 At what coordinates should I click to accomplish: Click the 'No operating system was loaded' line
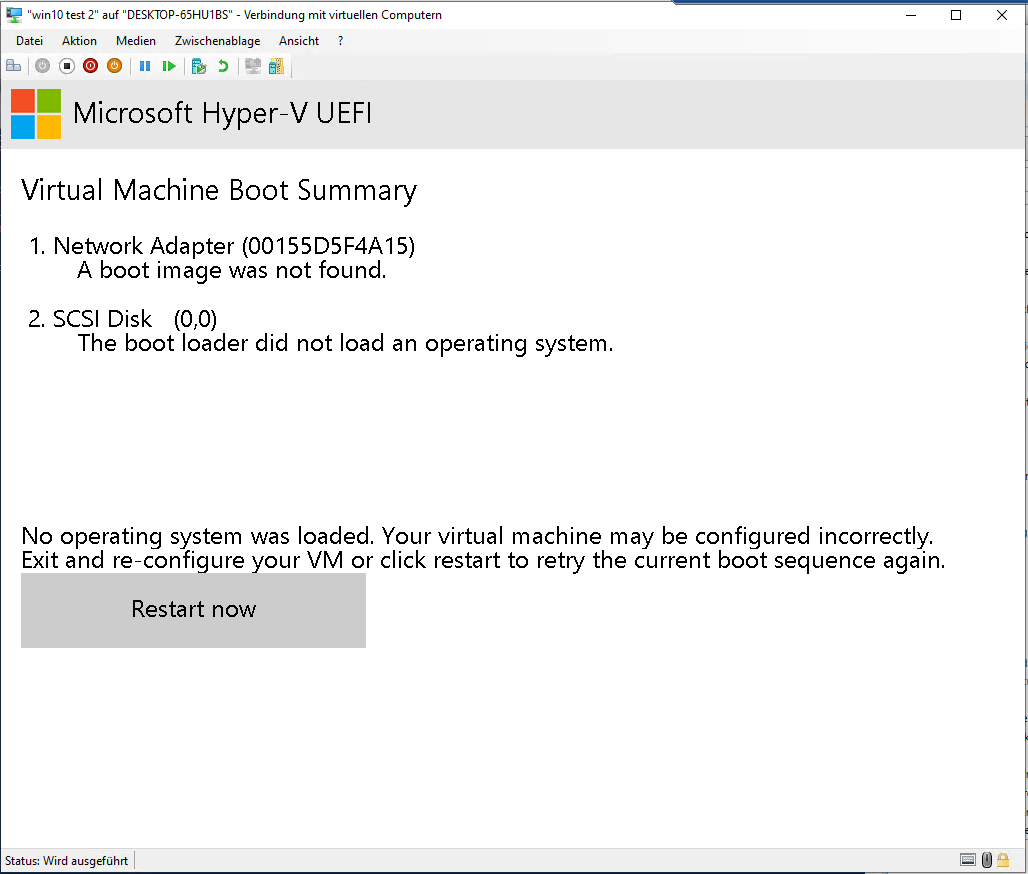pyautogui.click(x=477, y=536)
